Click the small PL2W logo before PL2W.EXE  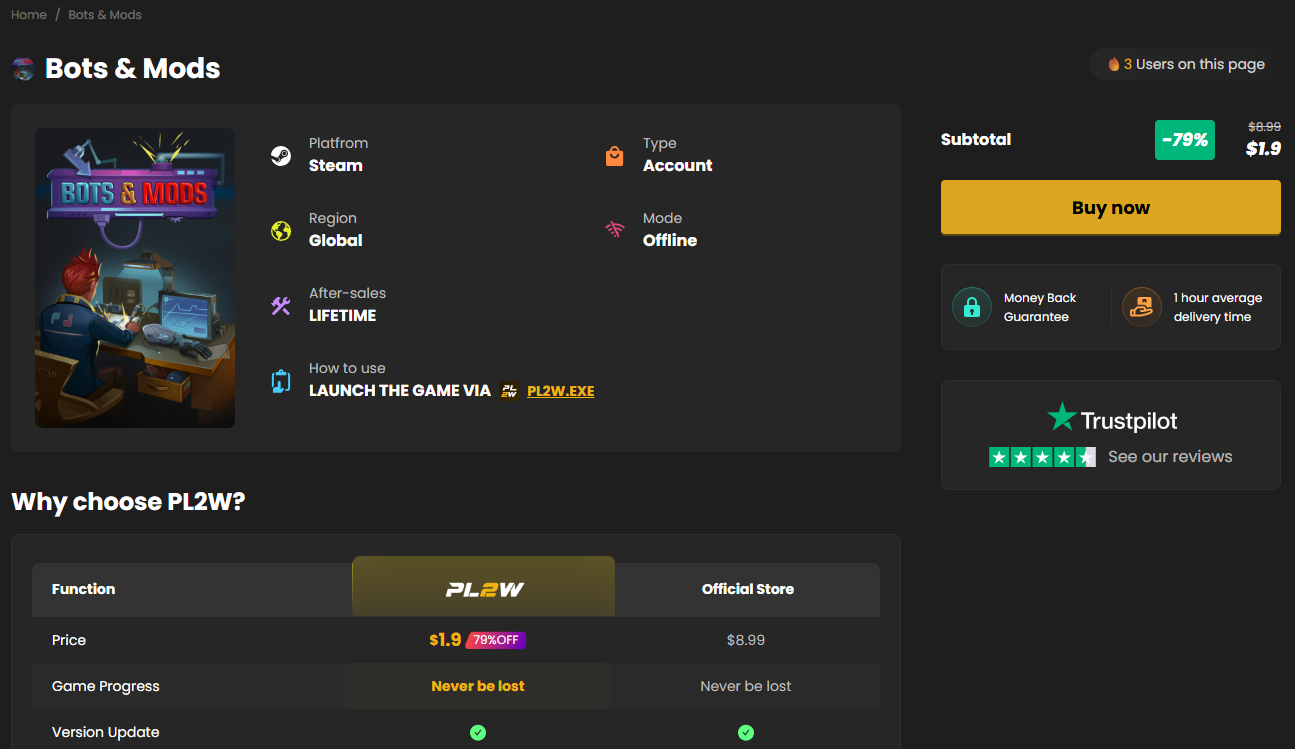[510, 391]
